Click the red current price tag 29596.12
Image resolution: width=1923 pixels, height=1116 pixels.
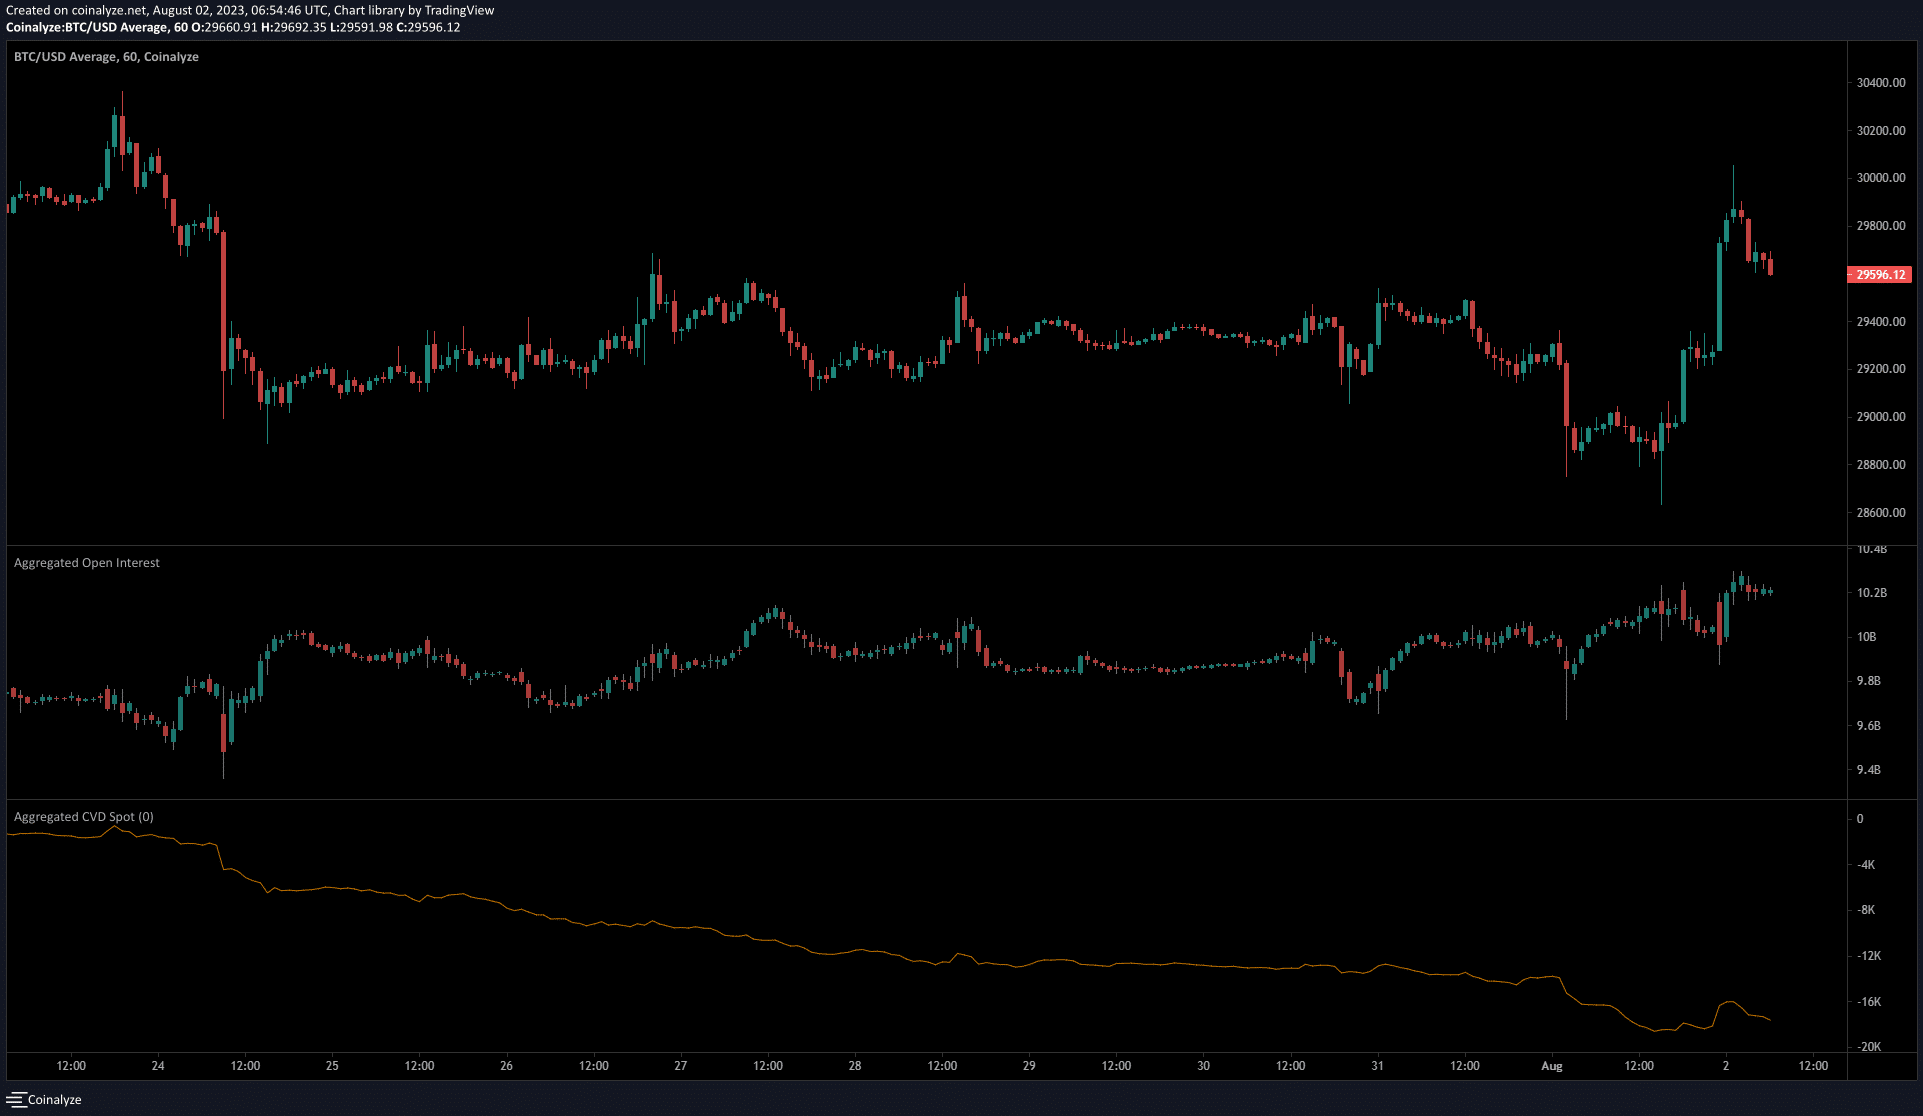coord(1880,274)
